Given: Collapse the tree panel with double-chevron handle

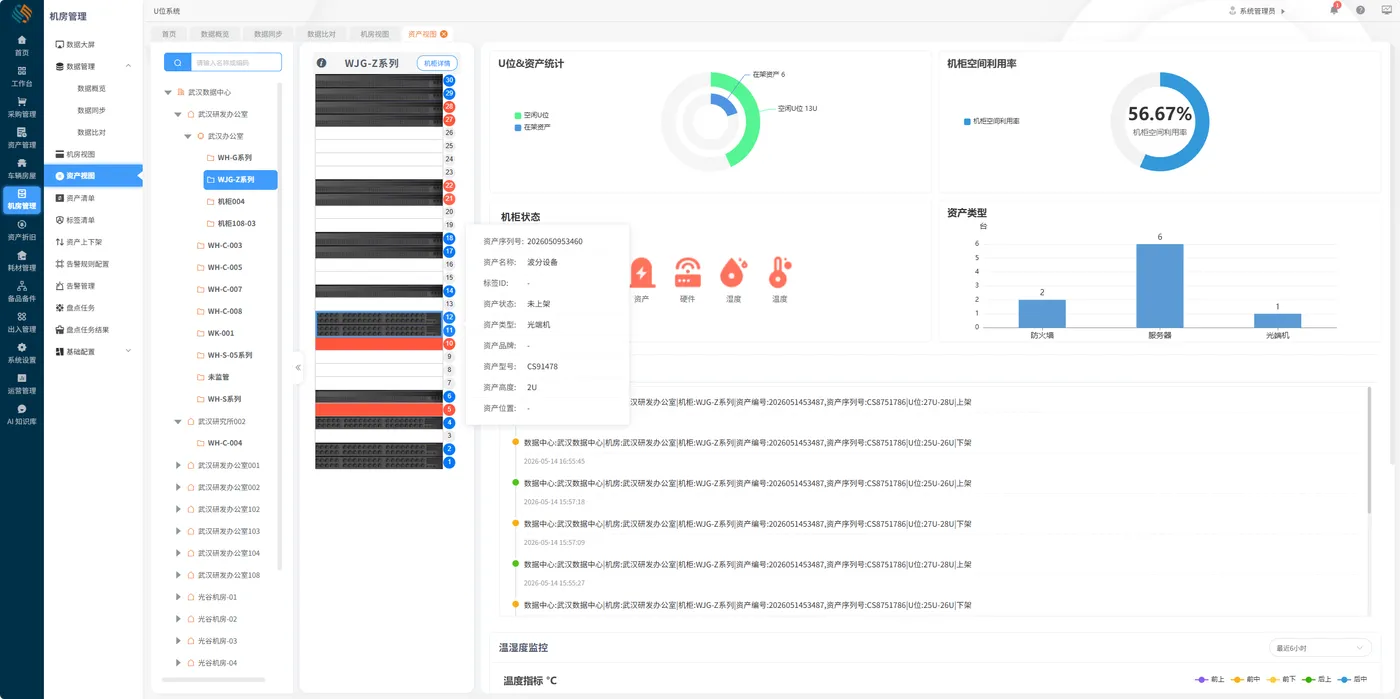Looking at the screenshot, I should [x=298, y=367].
